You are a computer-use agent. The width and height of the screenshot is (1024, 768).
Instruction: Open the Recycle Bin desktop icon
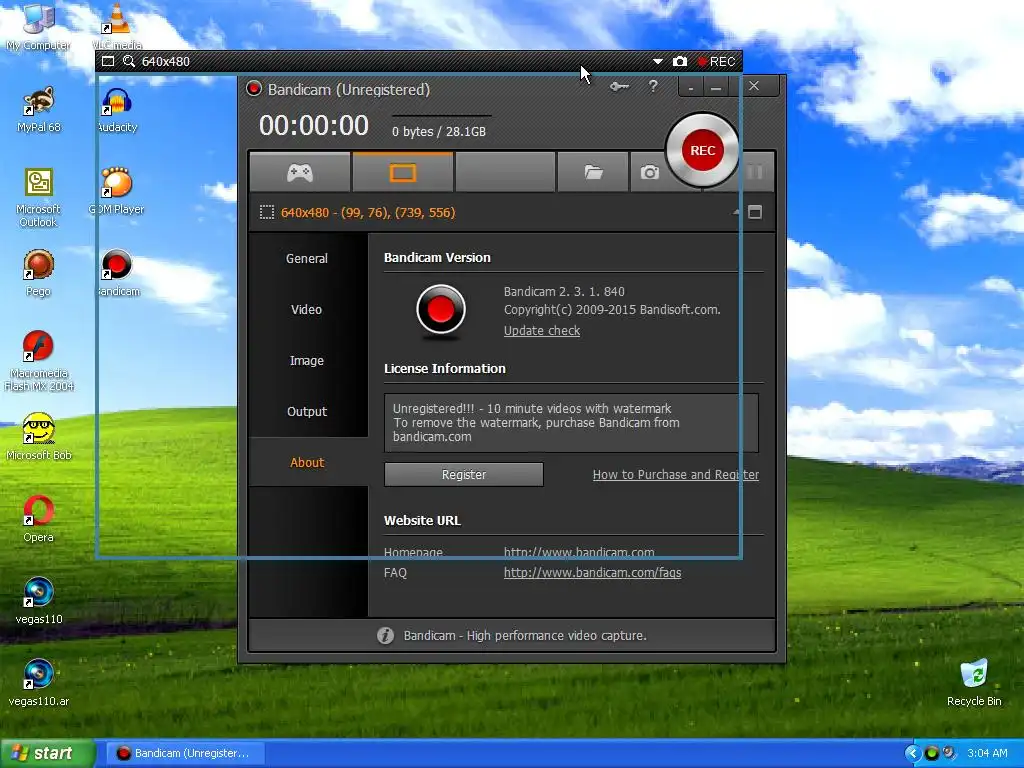click(x=974, y=684)
